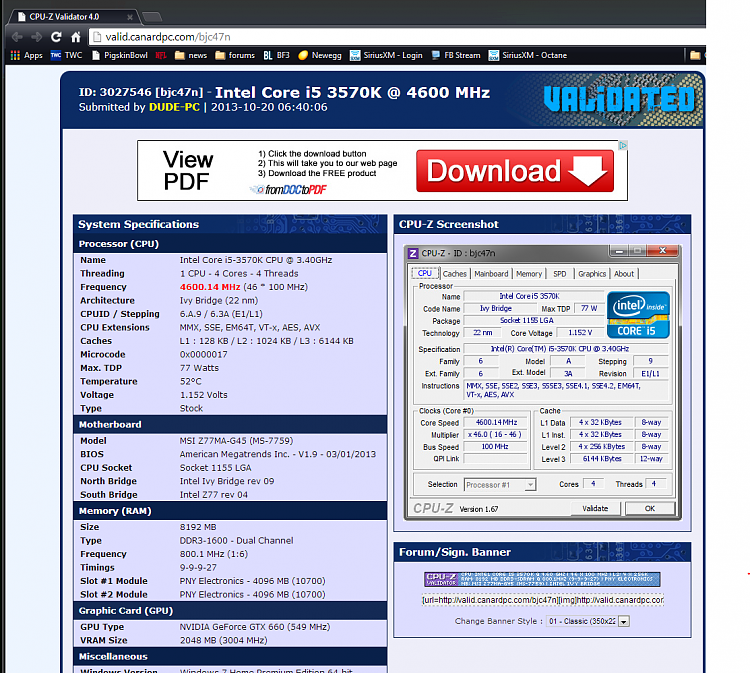Open the TWC bookmark
Screen dimensions: 750x673
point(66,55)
